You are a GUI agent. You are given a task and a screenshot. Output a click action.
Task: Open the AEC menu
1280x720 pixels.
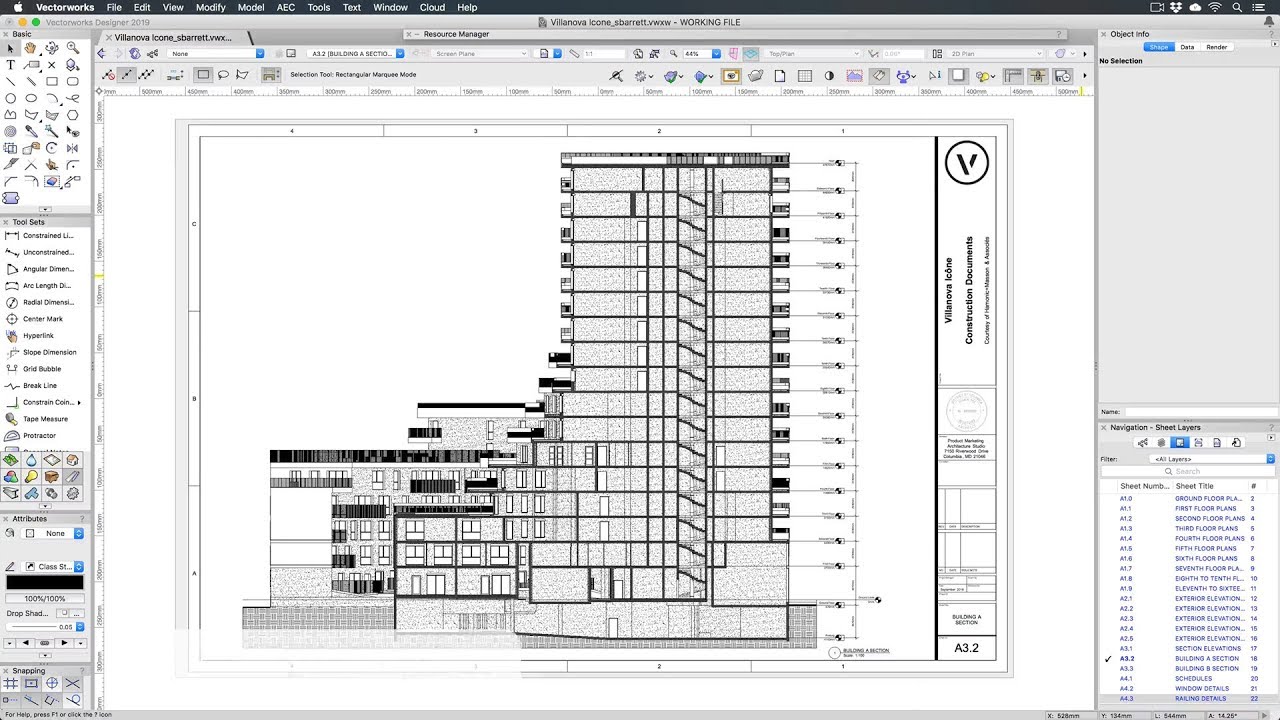pos(285,7)
